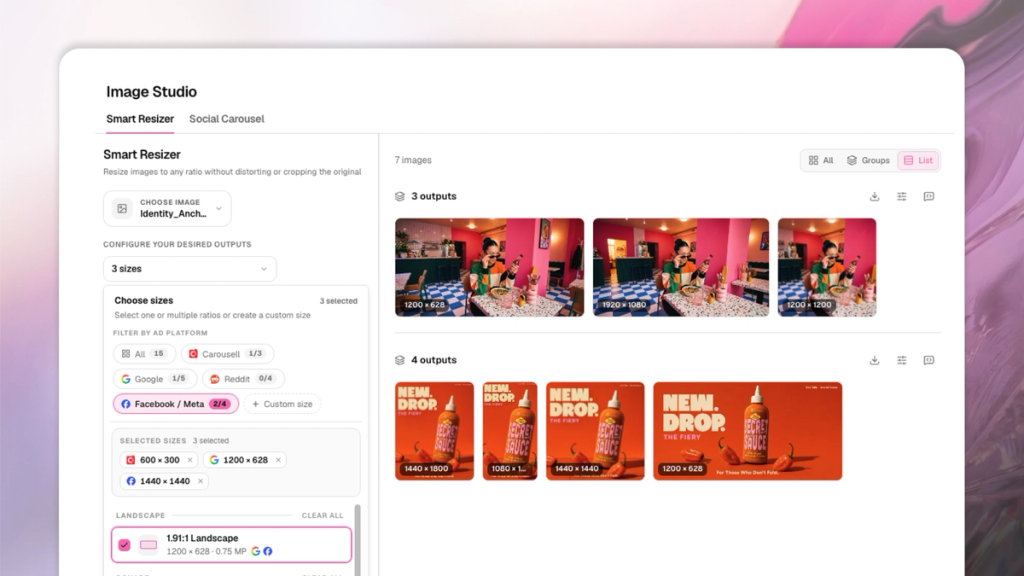
Task: Switch to List view mode
Action: [918, 161]
